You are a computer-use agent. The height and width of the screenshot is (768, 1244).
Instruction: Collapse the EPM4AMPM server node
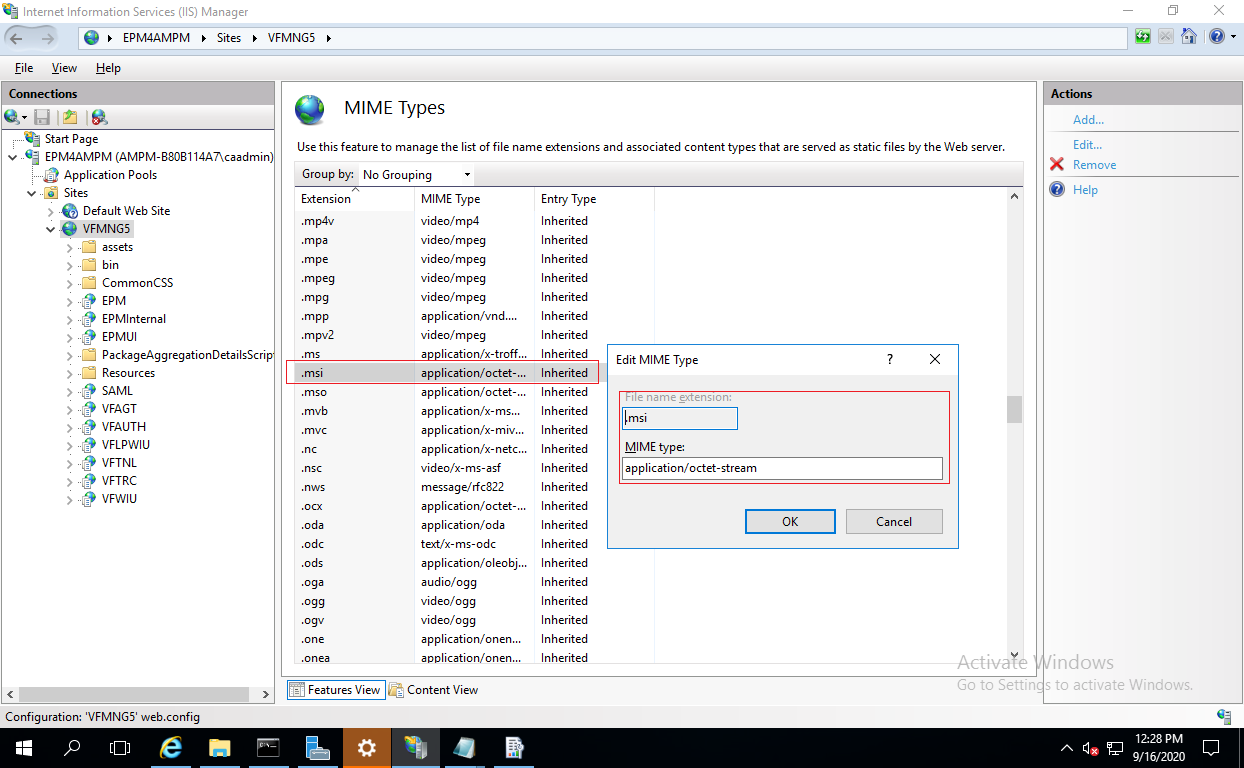(12, 157)
